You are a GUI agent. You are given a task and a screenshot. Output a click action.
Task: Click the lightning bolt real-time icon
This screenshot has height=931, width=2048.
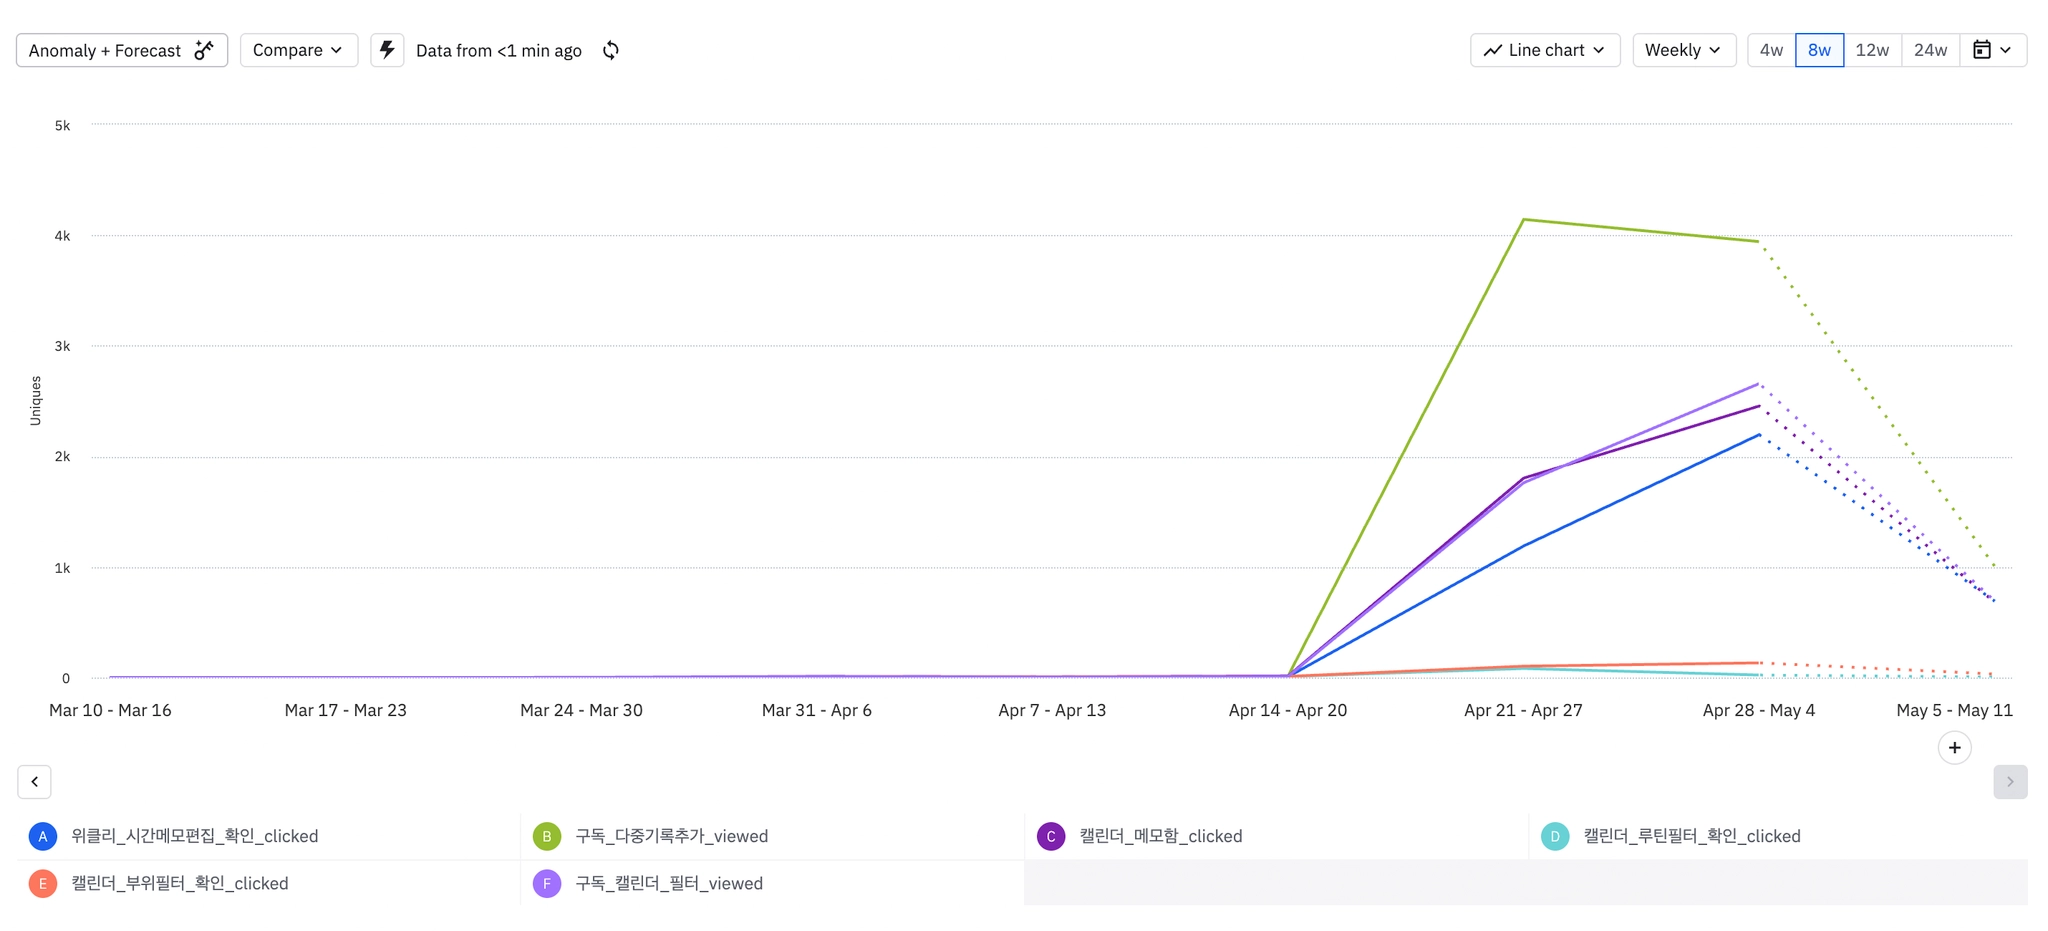pos(387,50)
